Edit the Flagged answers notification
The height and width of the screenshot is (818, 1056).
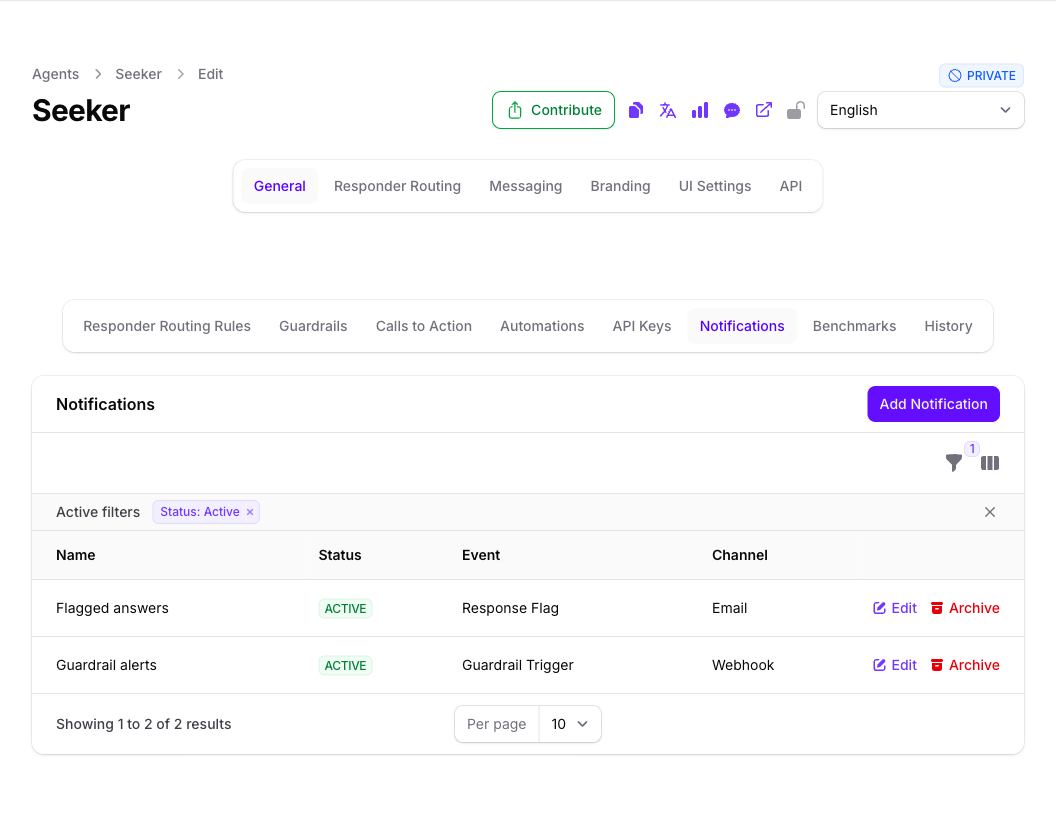point(895,609)
